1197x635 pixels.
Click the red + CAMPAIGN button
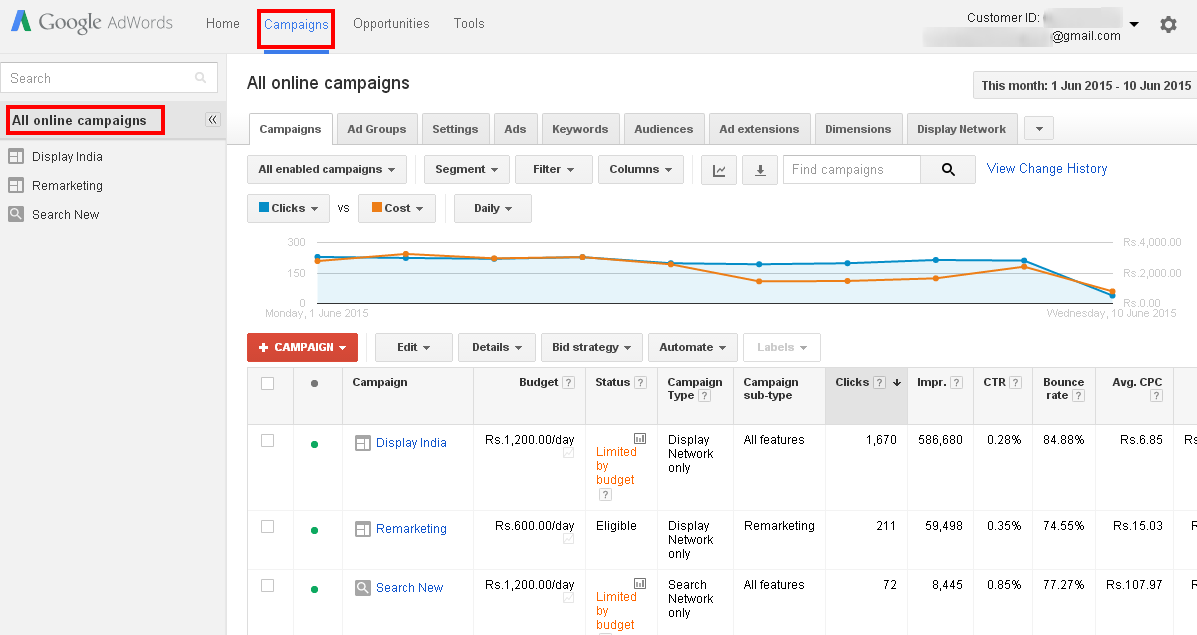303,347
